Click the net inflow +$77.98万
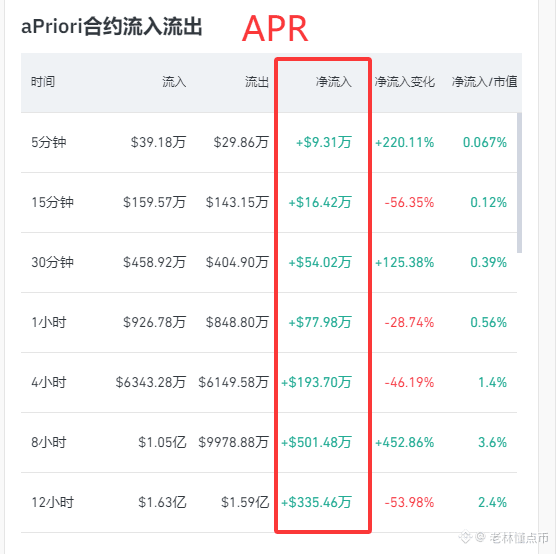Viewport: 556px width, 554px height. point(320,322)
